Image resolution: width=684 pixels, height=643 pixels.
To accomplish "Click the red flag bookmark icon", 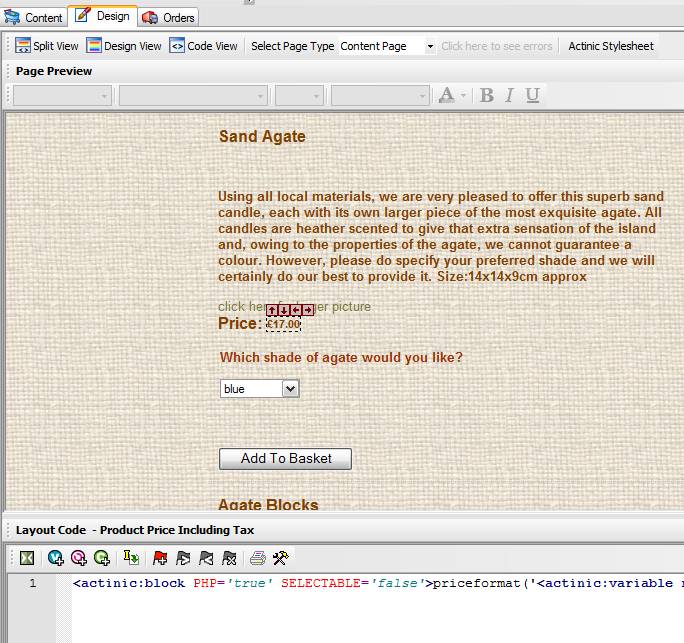I will [160, 558].
